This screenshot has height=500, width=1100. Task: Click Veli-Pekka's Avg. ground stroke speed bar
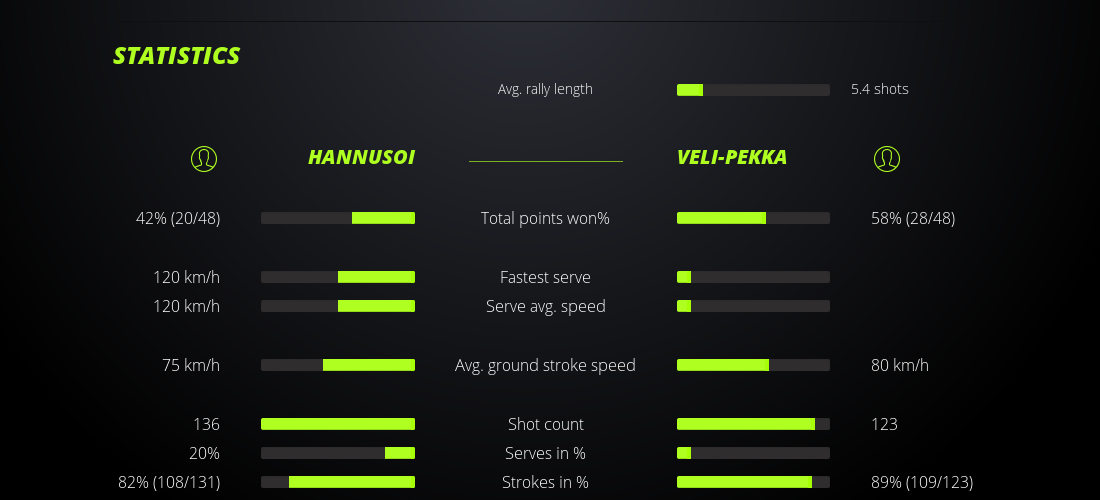[753, 365]
